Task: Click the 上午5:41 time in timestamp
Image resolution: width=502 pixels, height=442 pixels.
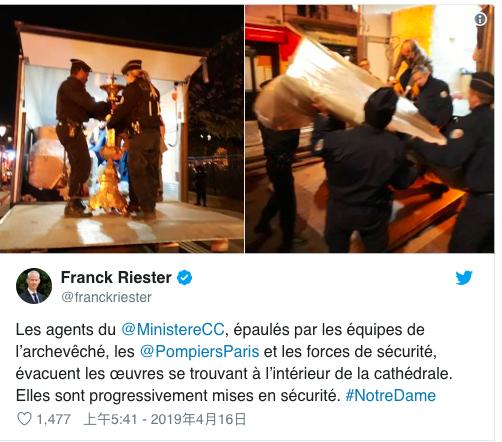Action: tap(111, 419)
